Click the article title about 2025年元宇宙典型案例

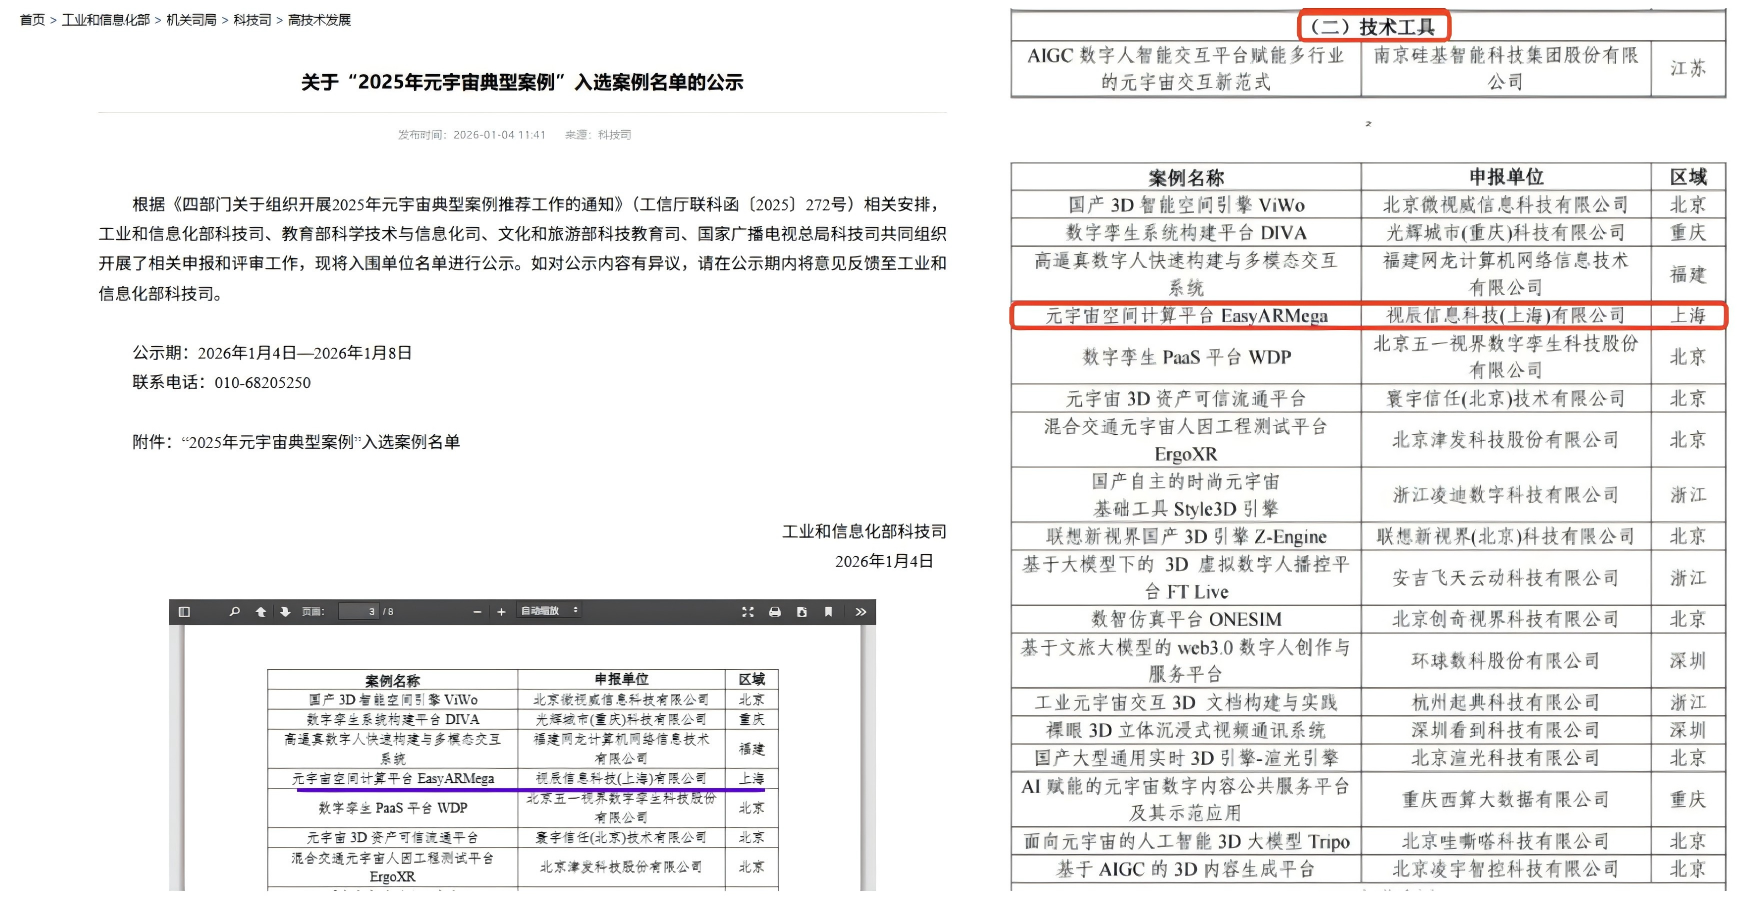pos(522,82)
